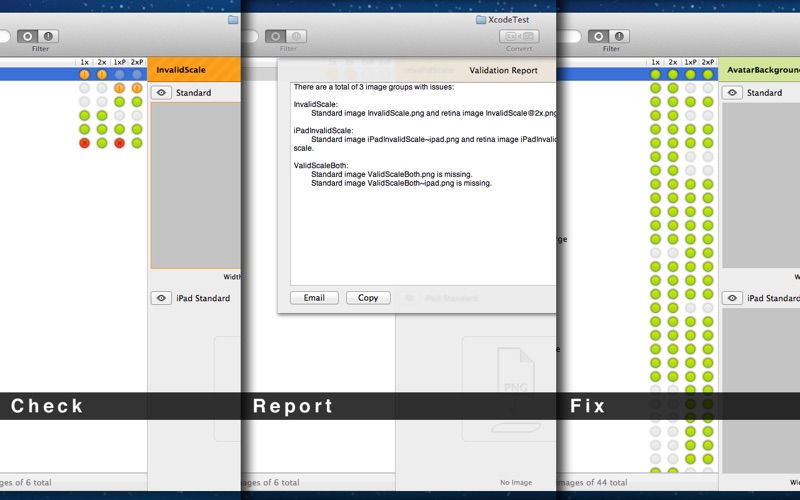Click the 1x column header left of InvalidScale
This screenshot has height=500, width=800.
point(84,62)
